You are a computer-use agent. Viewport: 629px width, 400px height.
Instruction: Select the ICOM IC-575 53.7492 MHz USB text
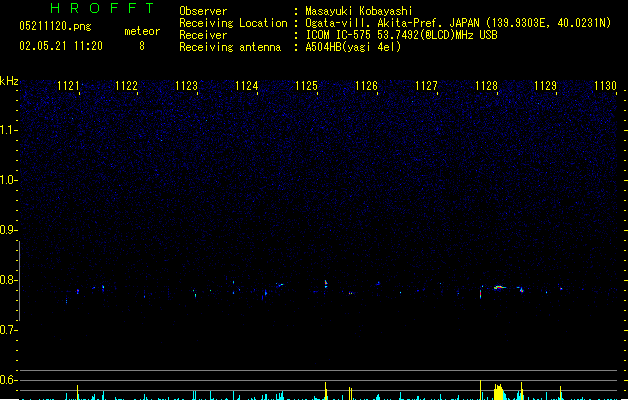tap(401, 35)
